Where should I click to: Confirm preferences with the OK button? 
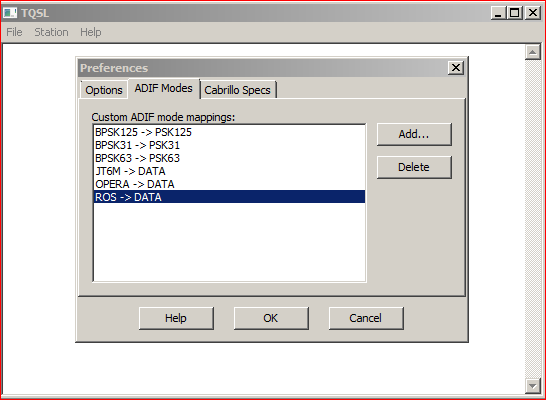pos(271,318)
